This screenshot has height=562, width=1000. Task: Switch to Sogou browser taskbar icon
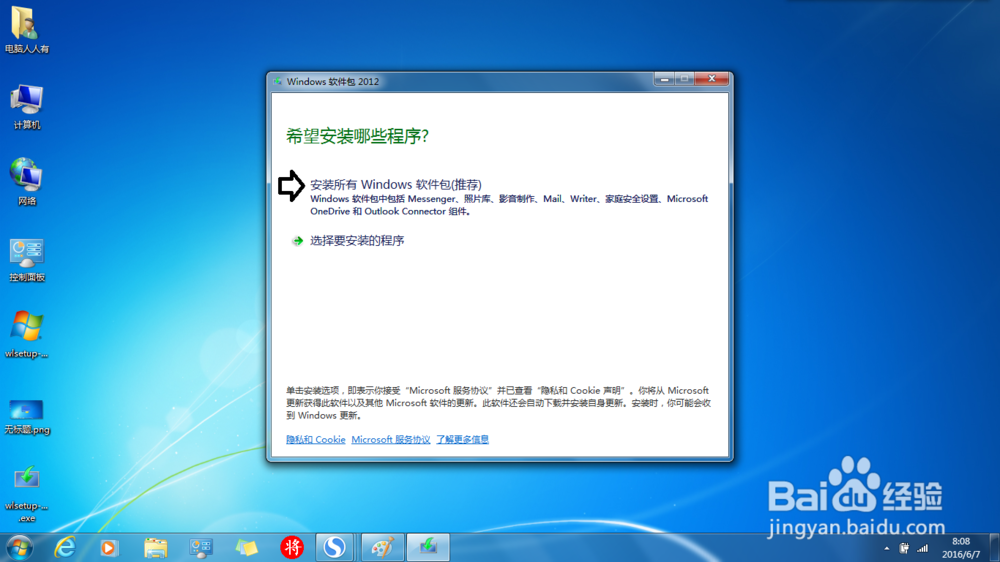pos(334,547)
